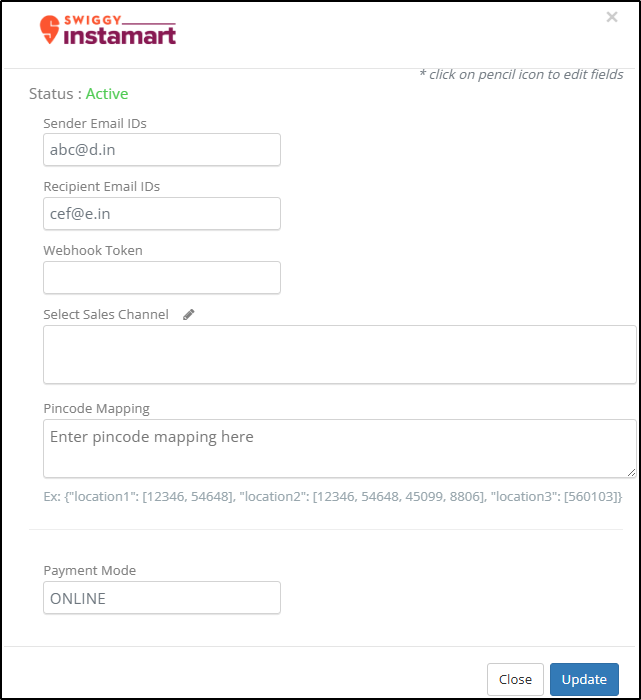This screenshot has width=641, height=700.
Task: Close the dialog using the X icon
Action: (x=612, y=17)
